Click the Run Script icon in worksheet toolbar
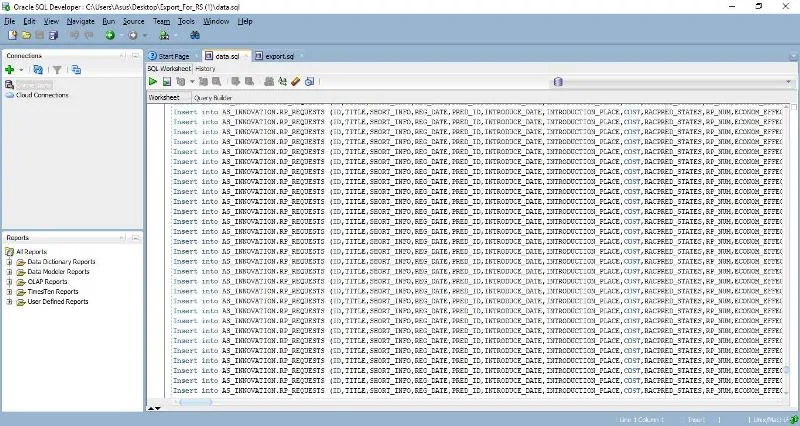Image resolution: width=800 pixels, height=426 pixels. (x=166, y=82)
